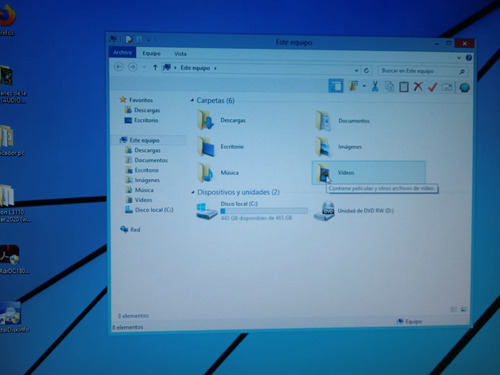The image size is (500, 375).
Task: Click the search magnifier icon
Action: tap(462, 71)
